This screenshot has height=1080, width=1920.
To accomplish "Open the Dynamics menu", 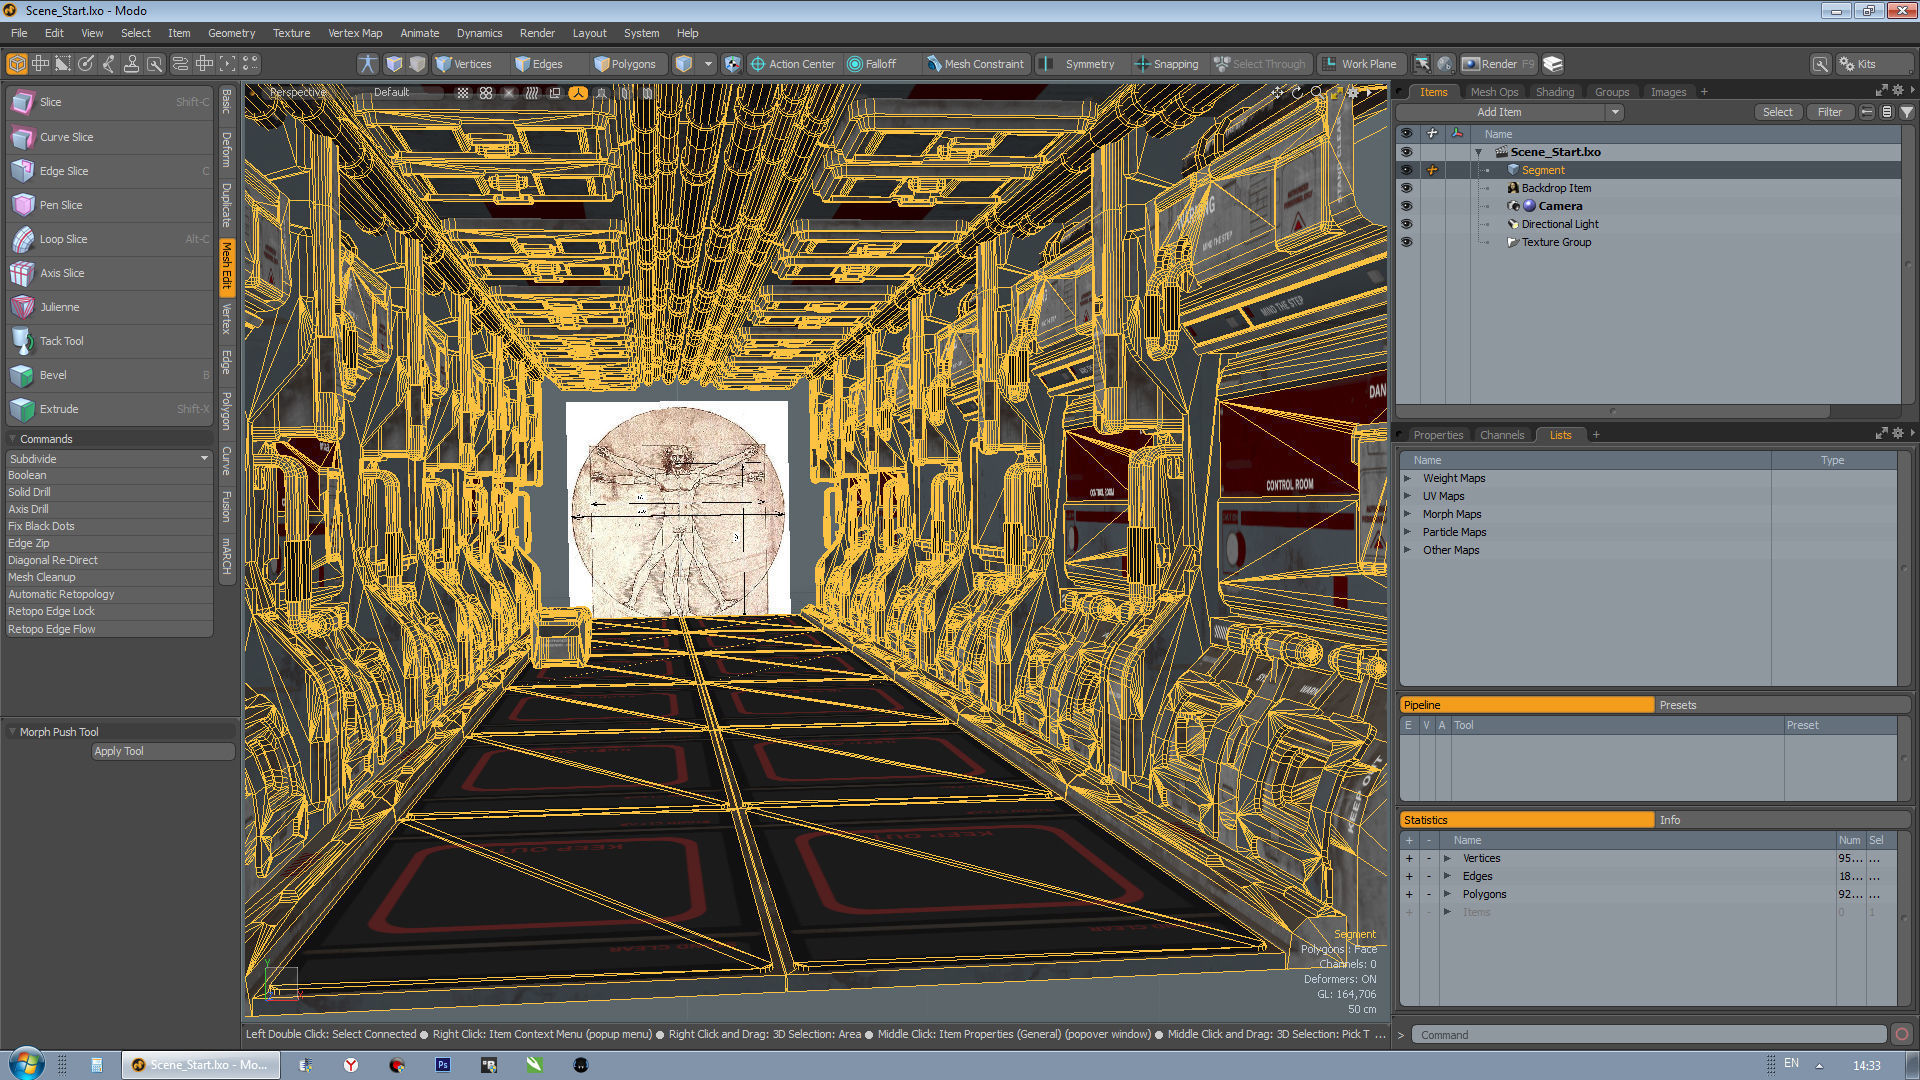I will (x=479, y=33).
